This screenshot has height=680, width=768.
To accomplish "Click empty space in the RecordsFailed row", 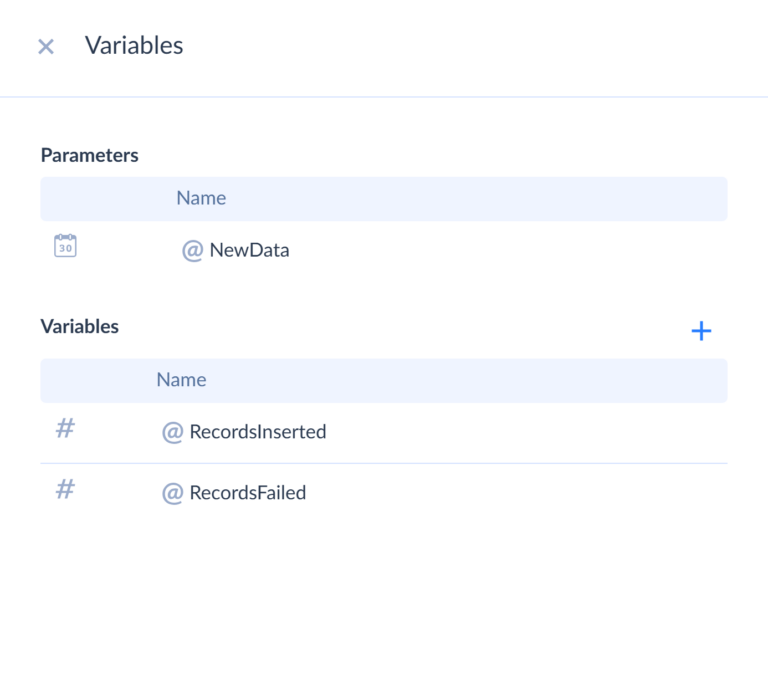I will 520,493.
